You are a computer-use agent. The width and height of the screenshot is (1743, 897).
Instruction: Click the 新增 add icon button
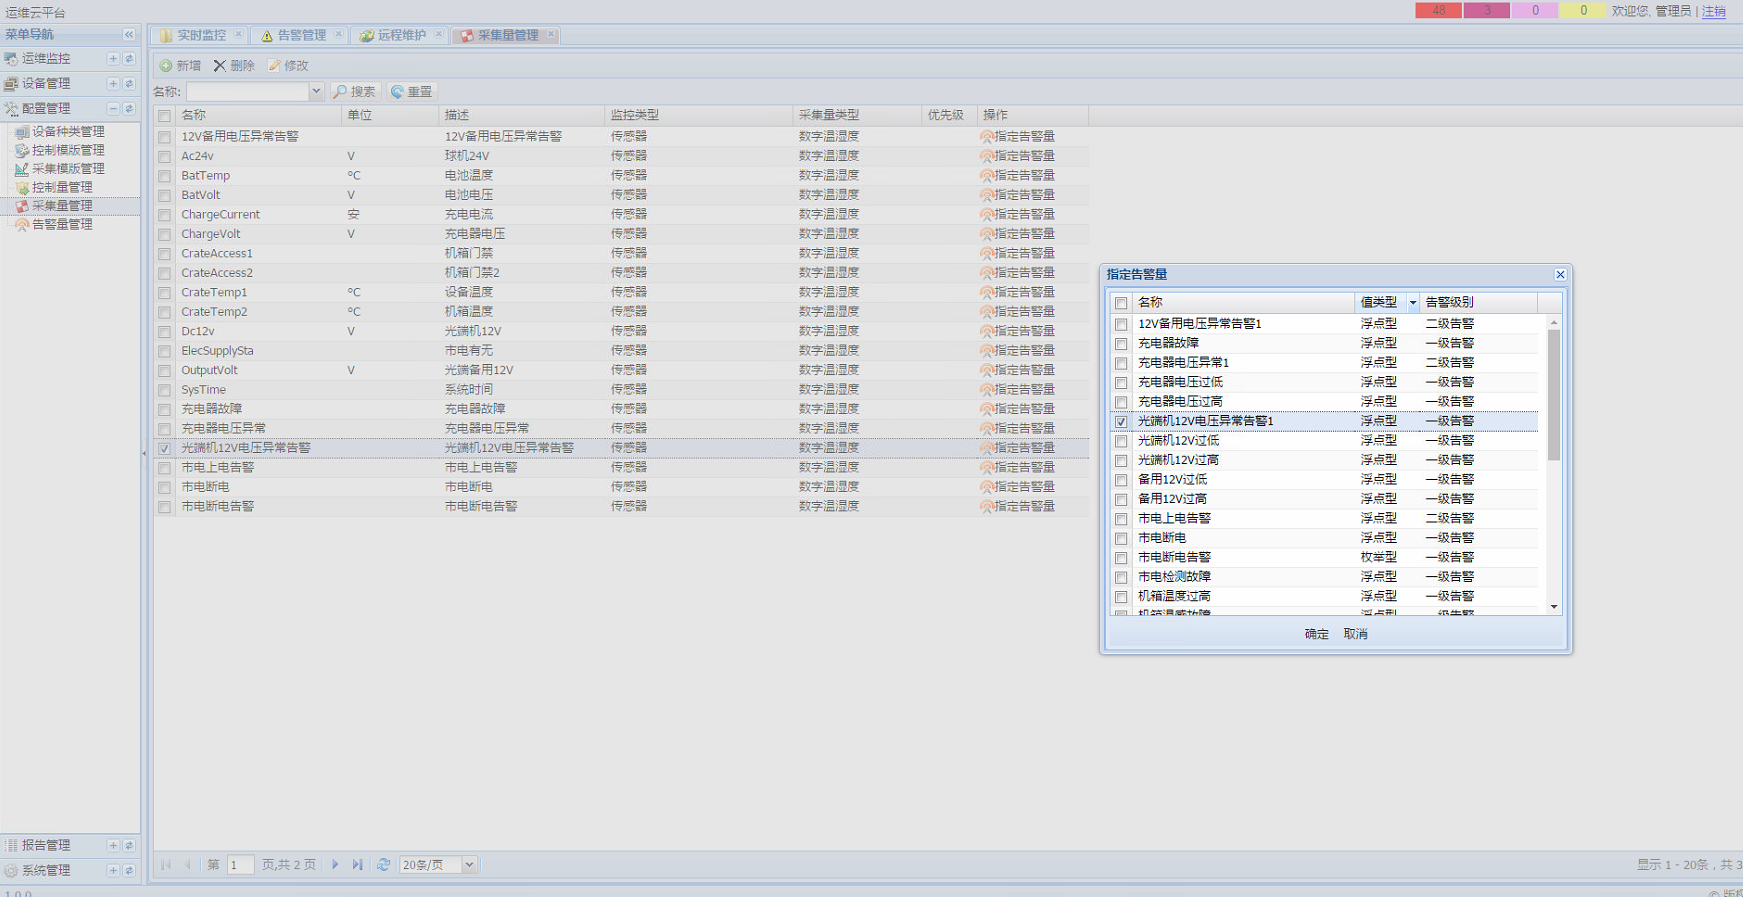coord(181,66)
